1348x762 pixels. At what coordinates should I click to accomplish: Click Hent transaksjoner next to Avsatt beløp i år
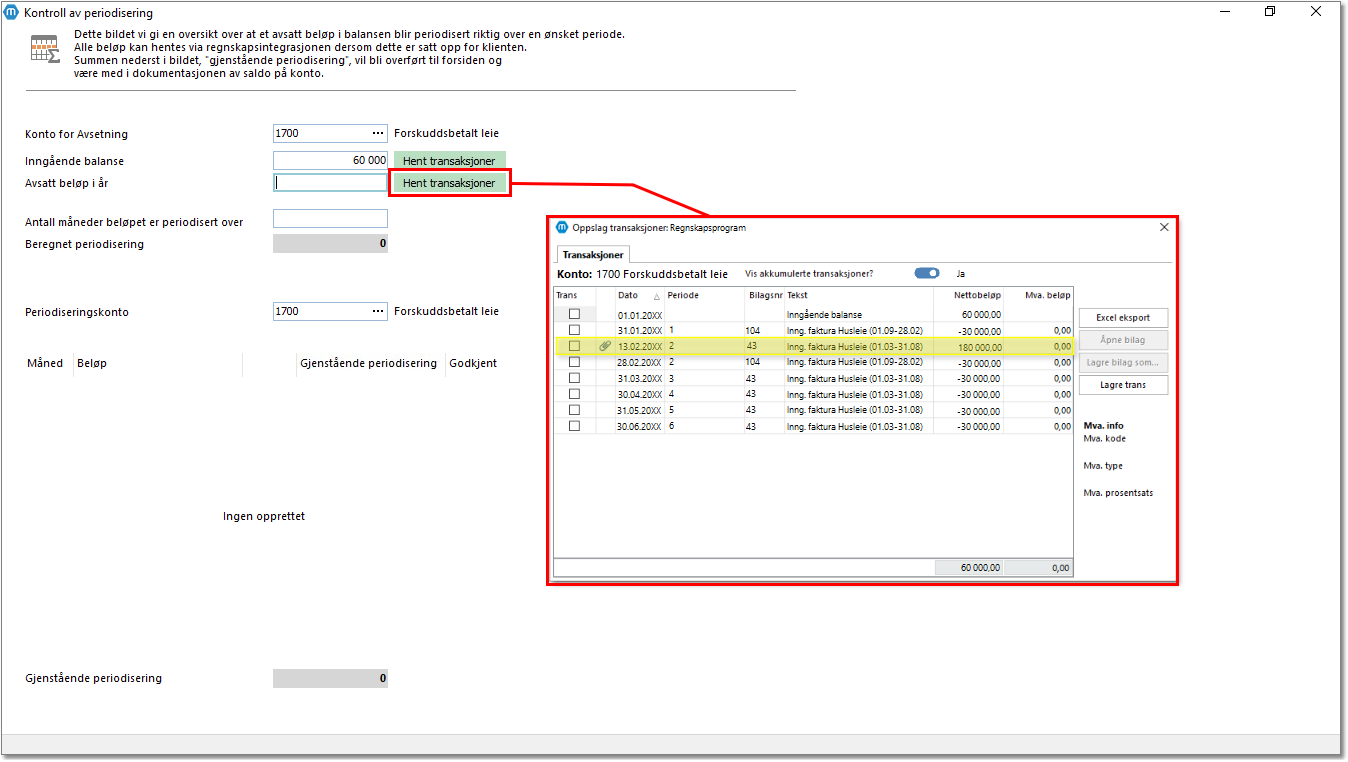(x=449, y=183)
